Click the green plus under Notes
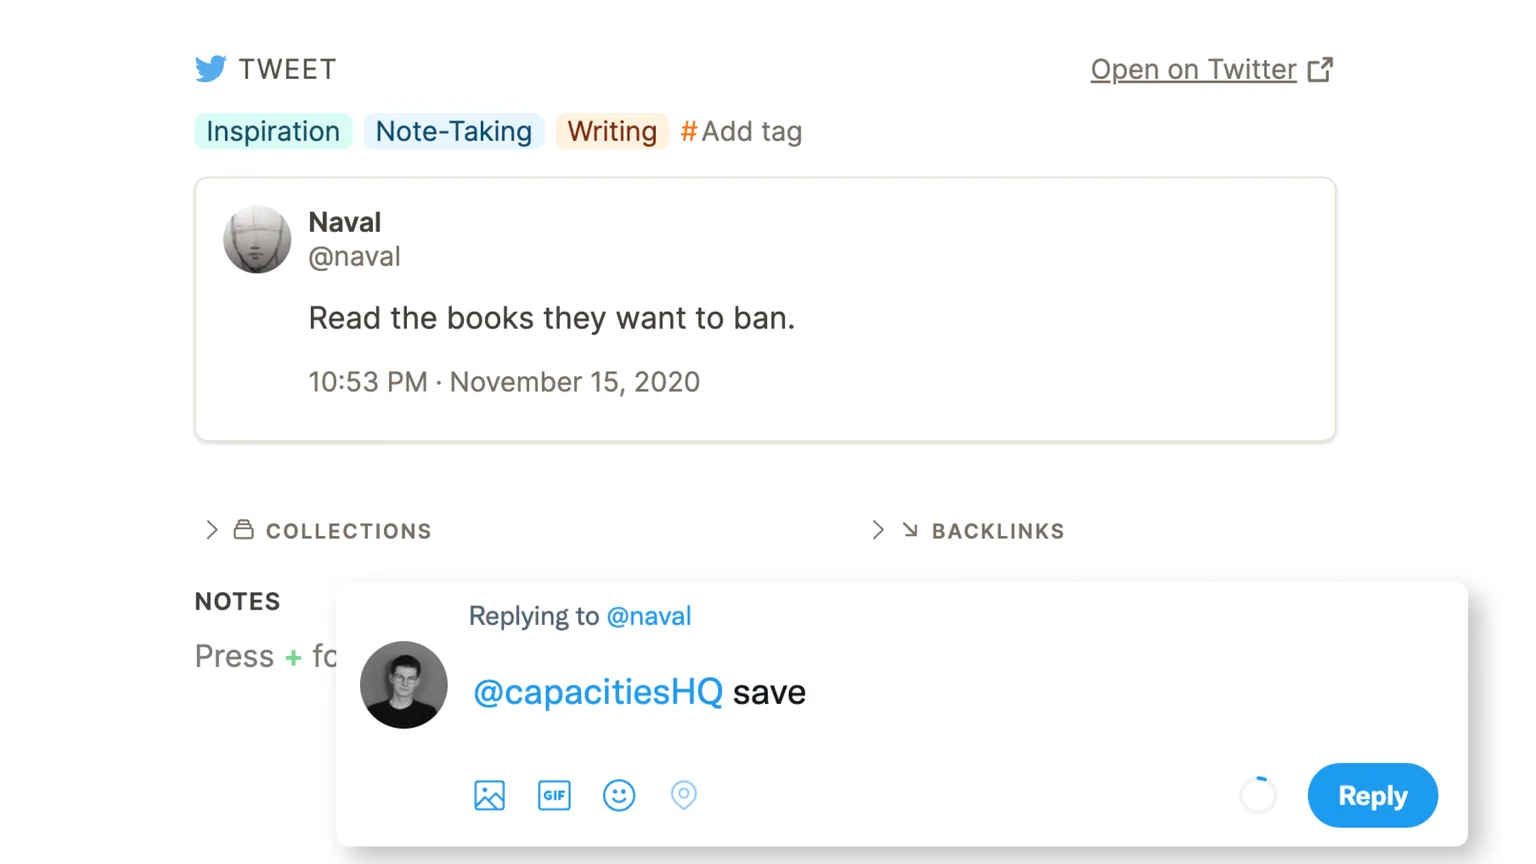Screen dimensions: 1536x864 pos(292,657)
